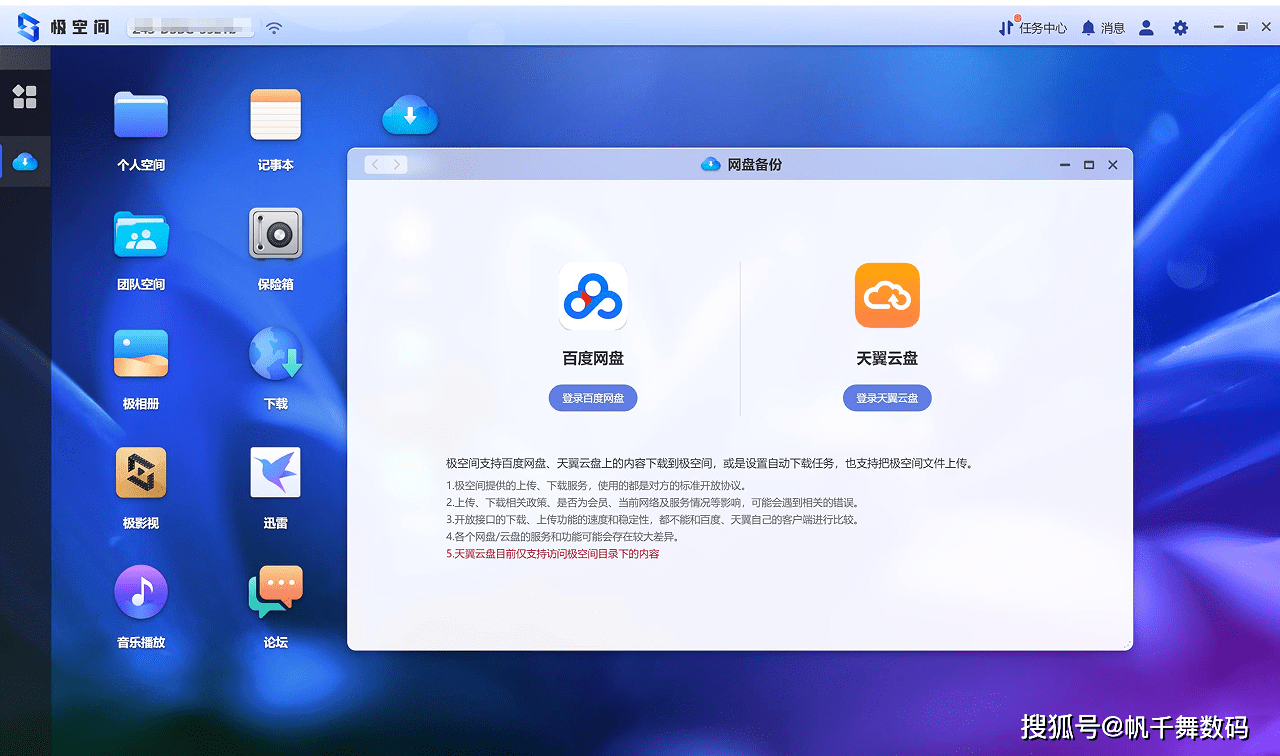Open the 个人空间 folder icon
The height and width of the screenshot is (756, 1280).
141,115
